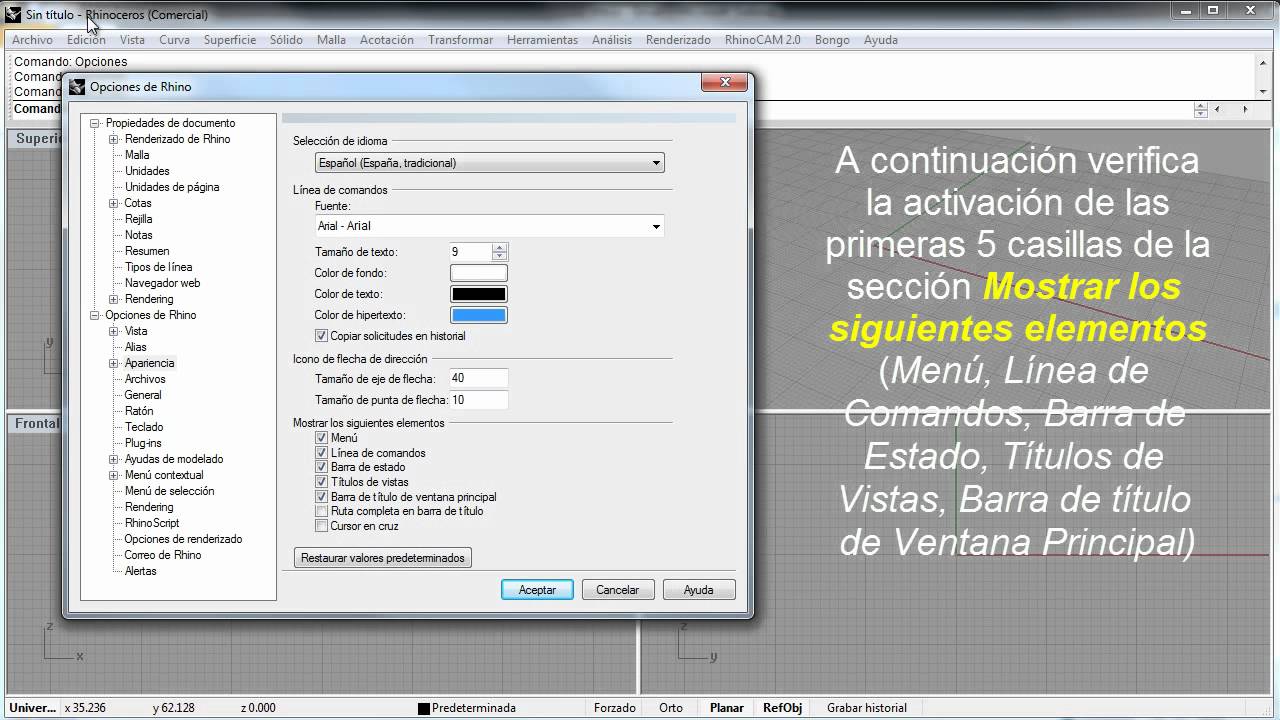Select Plug-ins in the options tree
1280x720 pixels.
pos(143,443)
